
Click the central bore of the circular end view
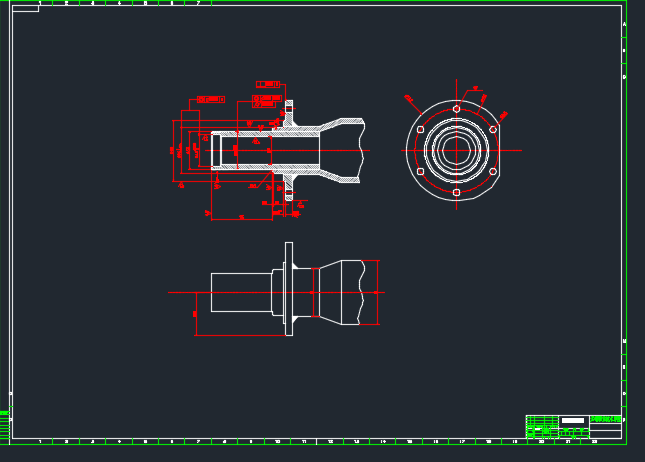point(456,151)
